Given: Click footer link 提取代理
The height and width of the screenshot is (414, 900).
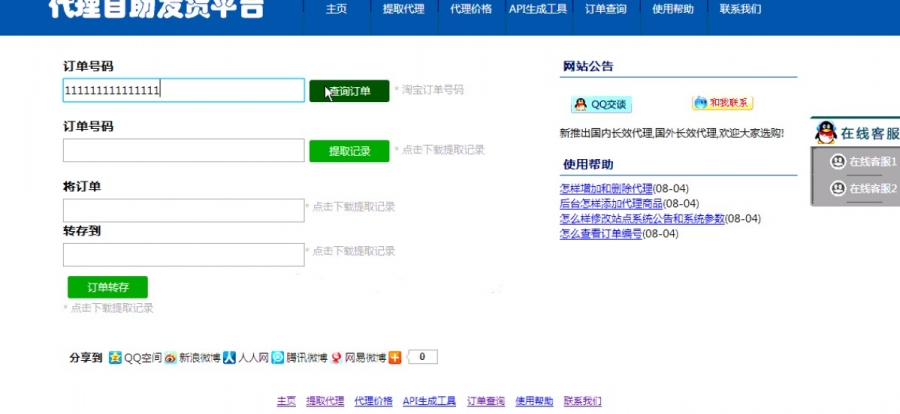Looking at the screenshot, I should pyautogui.click(x=325, y=401).
